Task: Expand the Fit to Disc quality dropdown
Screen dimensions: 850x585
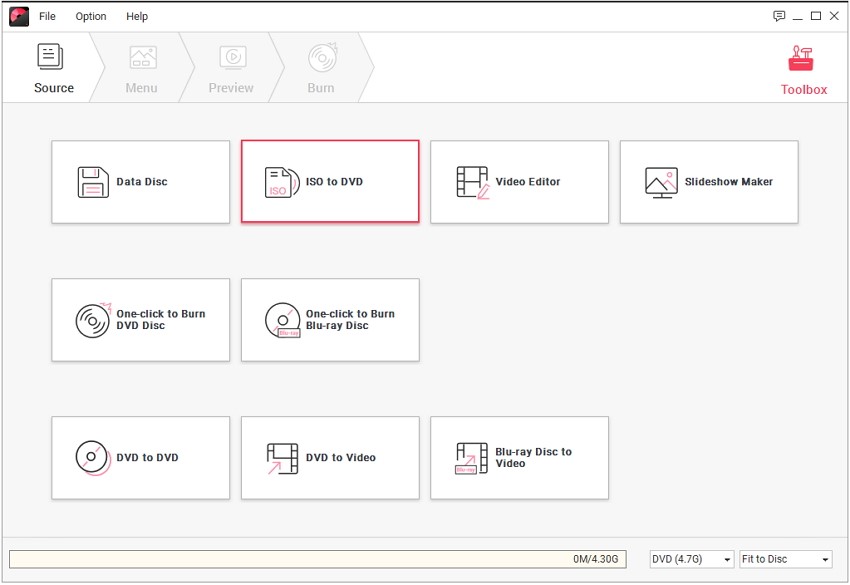Action: (785, 559)
